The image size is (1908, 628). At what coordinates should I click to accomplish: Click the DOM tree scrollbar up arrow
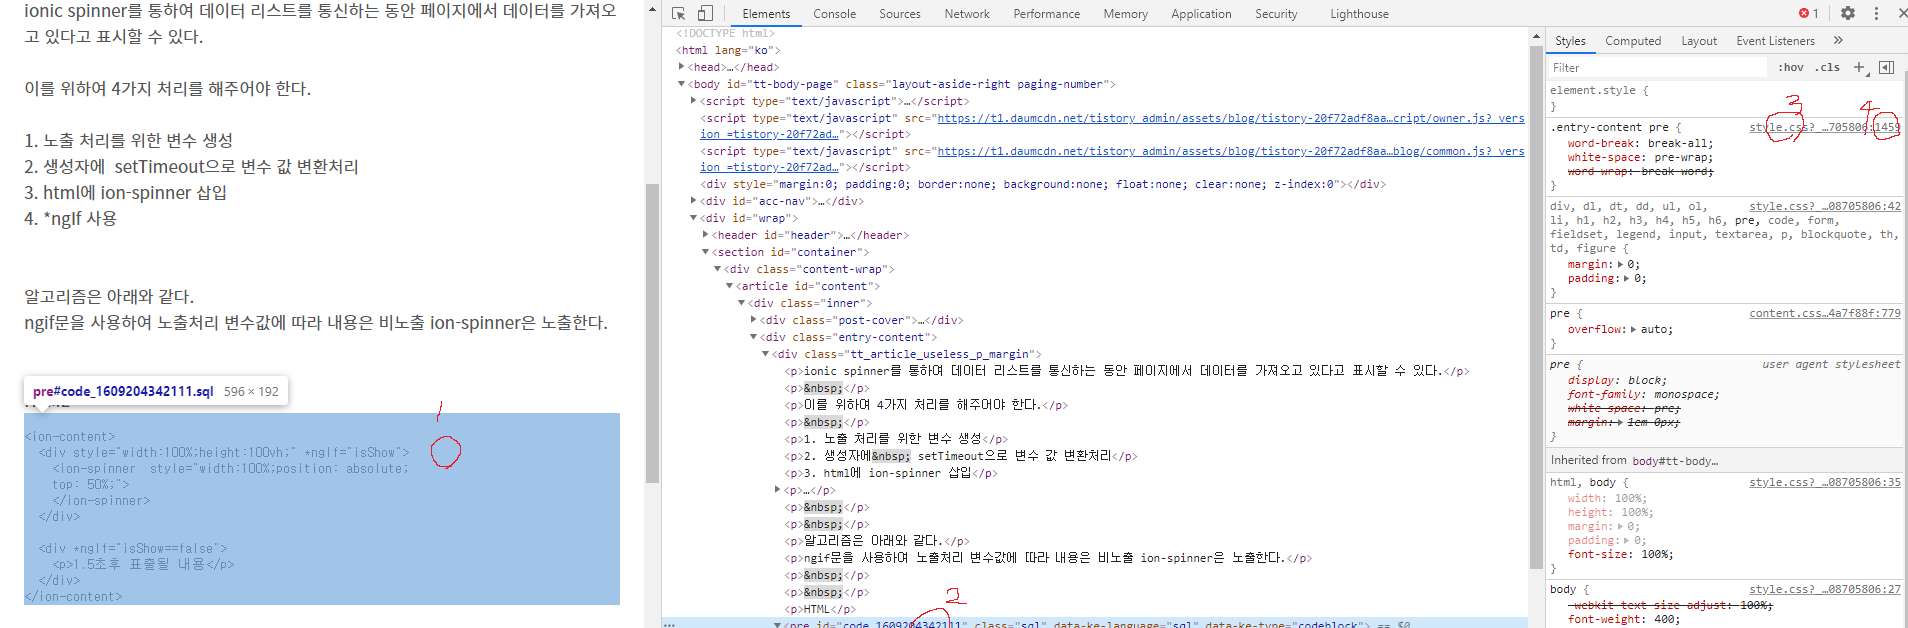tap(1536, 36)
